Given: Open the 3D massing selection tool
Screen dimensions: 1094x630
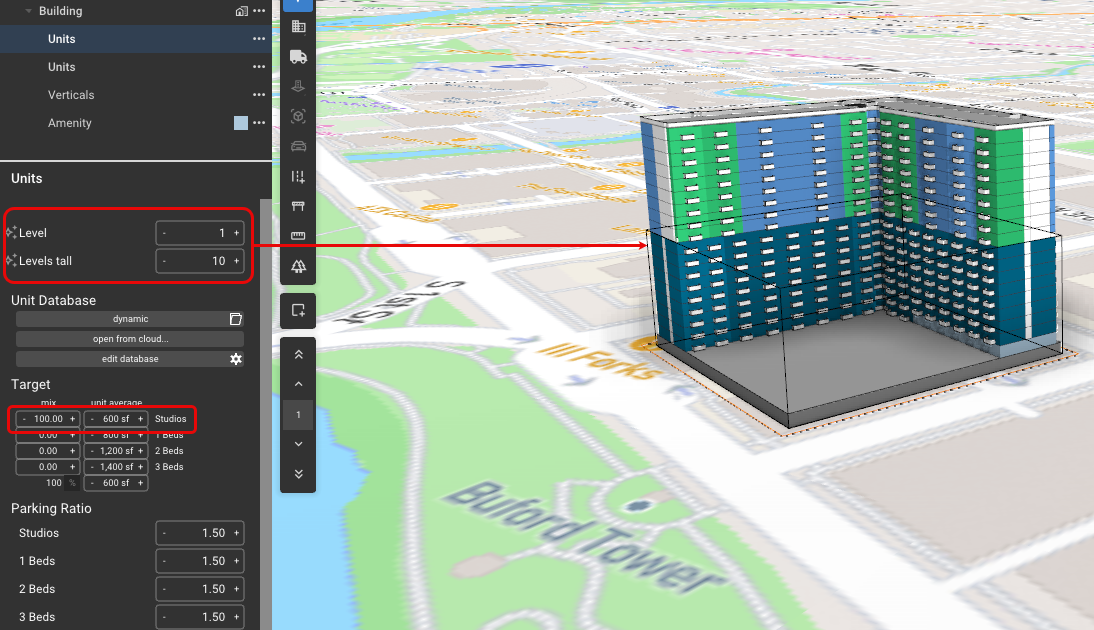Looking at the screenshot, I should [x=298, y=116].
